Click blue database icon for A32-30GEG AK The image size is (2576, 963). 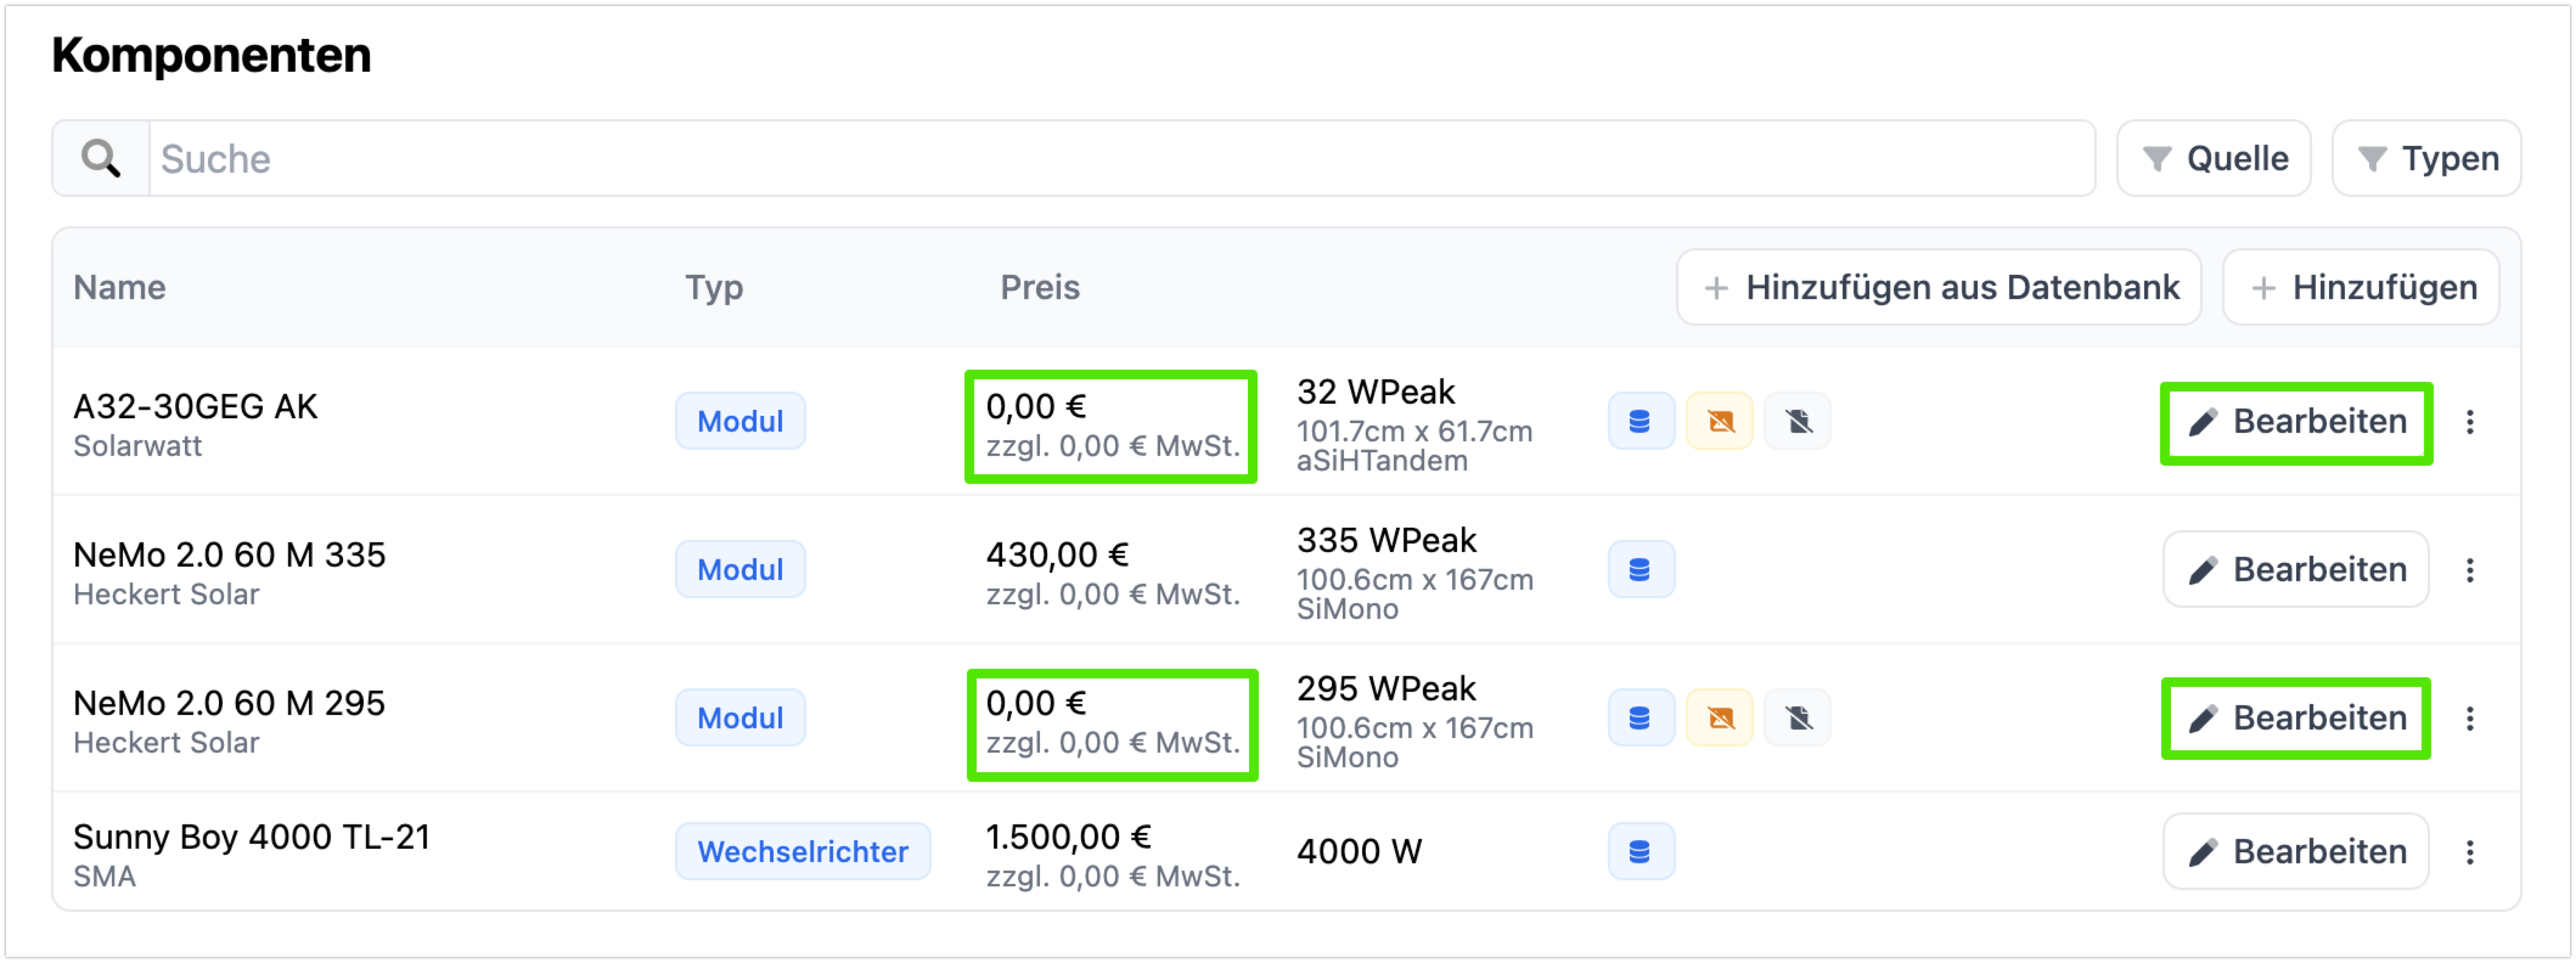click(1640, 421)
